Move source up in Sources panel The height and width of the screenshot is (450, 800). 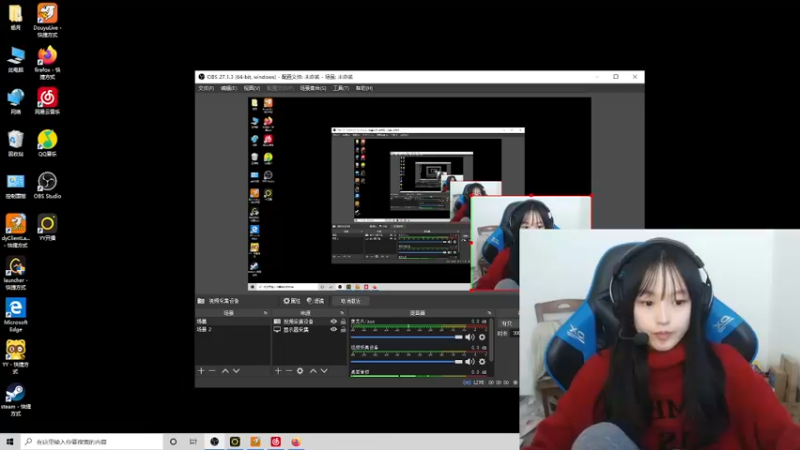pyautogui.click(x=313, y=371)
